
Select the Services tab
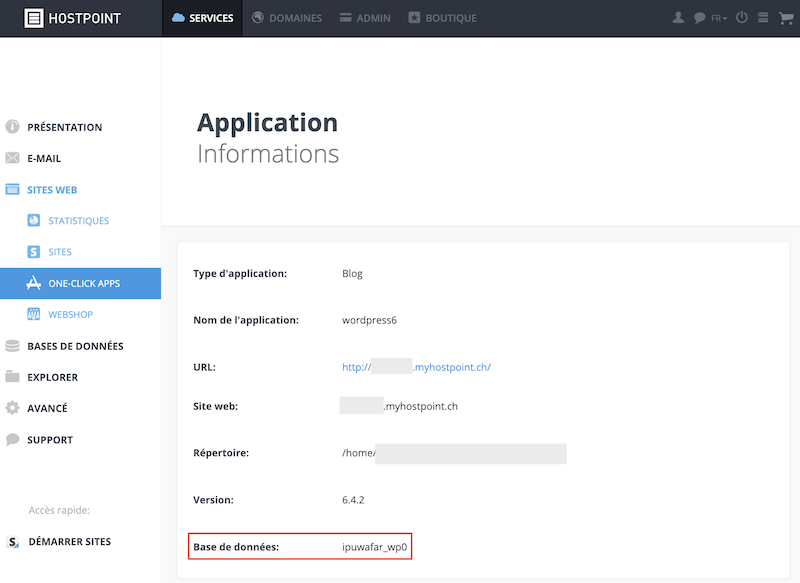pyautogui.click(x=203, y=18)
